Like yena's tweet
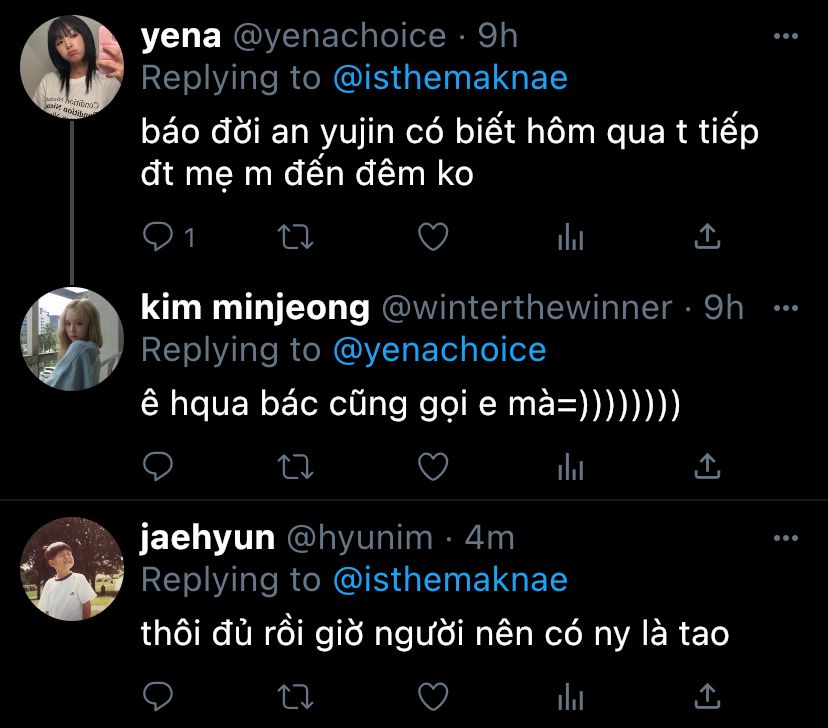 [431, 237]
